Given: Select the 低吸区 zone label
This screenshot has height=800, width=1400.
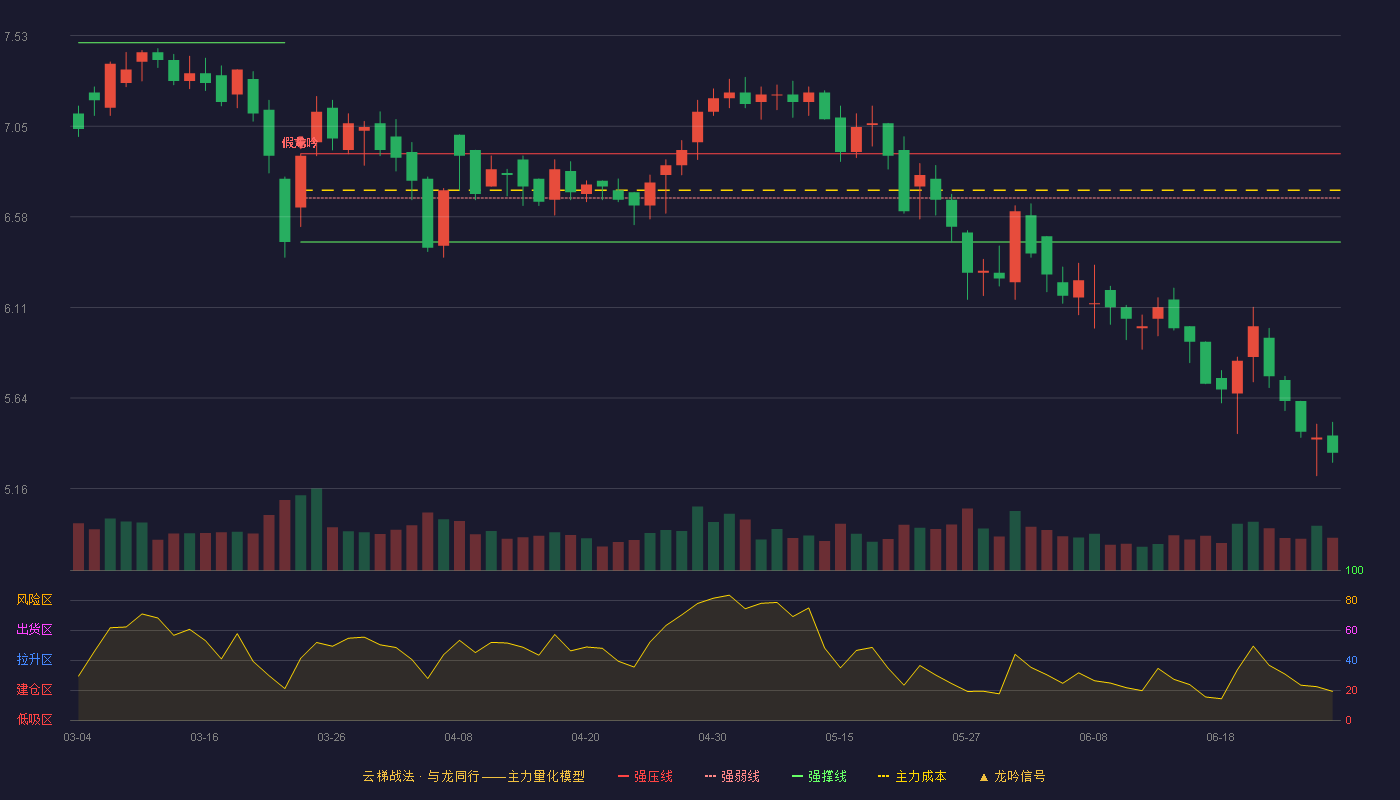Looking at the screenshot, I should (34, 719).
